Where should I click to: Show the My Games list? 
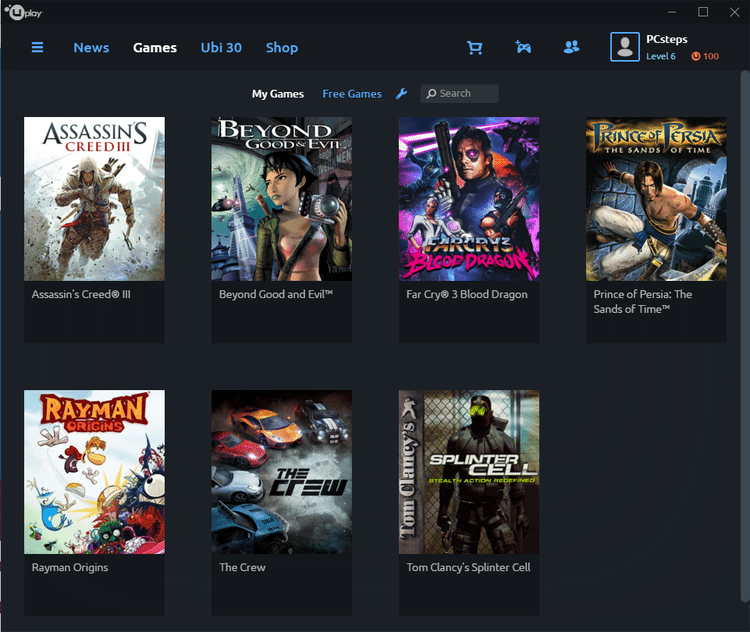[x=278, y=94]
